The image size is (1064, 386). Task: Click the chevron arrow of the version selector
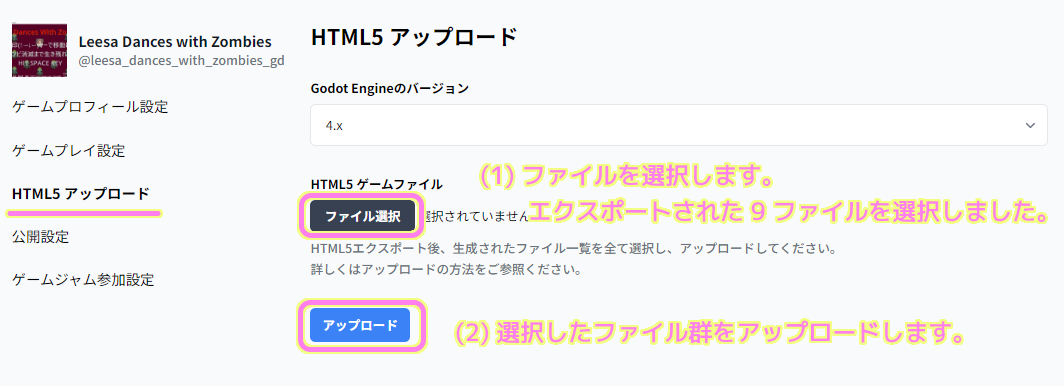click(1030, 126)
